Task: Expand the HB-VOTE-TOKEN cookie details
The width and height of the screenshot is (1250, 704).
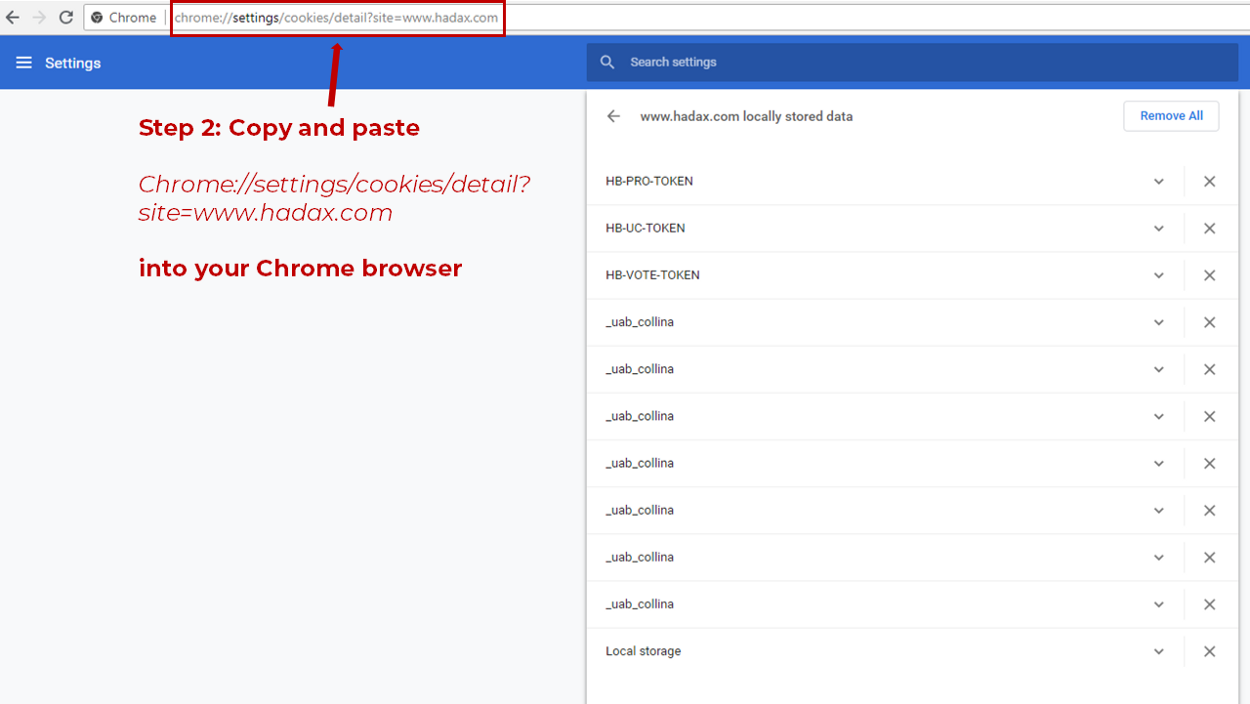Action: coord(1159,276)
